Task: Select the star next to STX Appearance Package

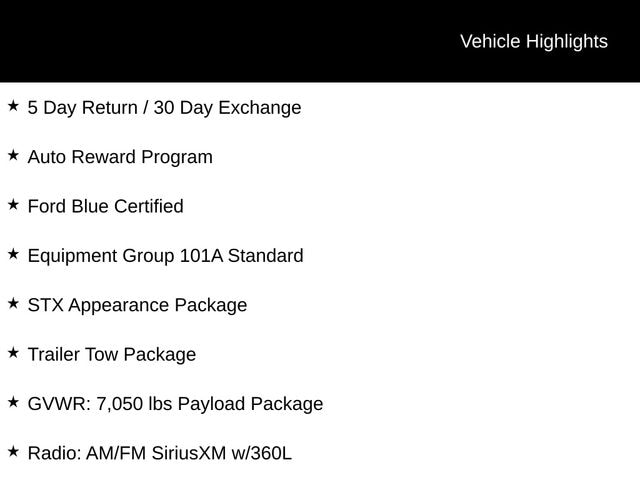Action: [x=13, y=304]
